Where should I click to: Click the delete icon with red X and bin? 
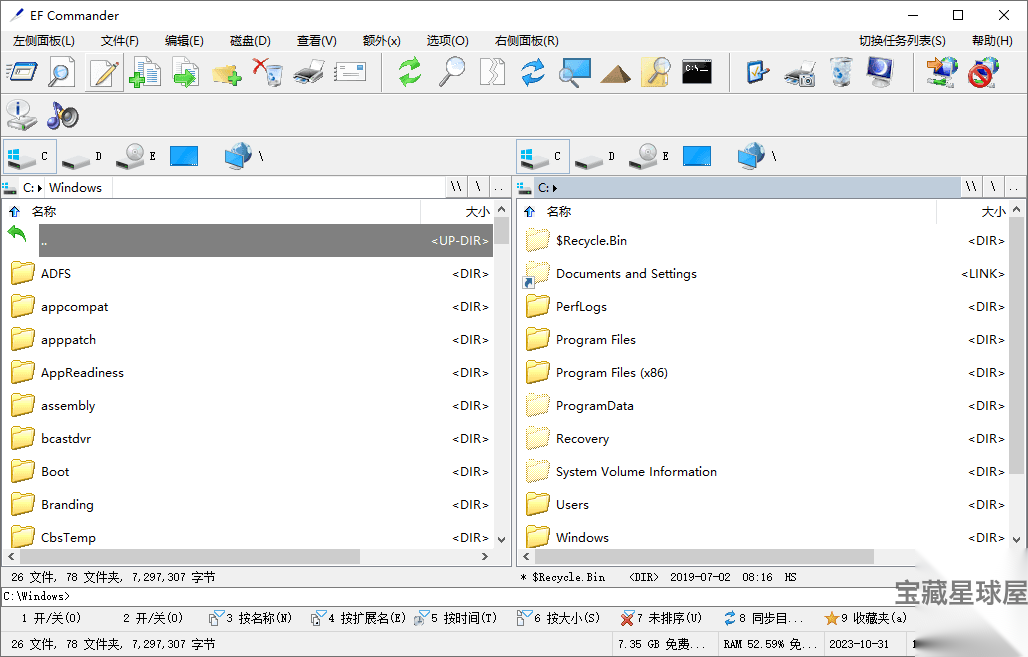(x=268, y=72)
